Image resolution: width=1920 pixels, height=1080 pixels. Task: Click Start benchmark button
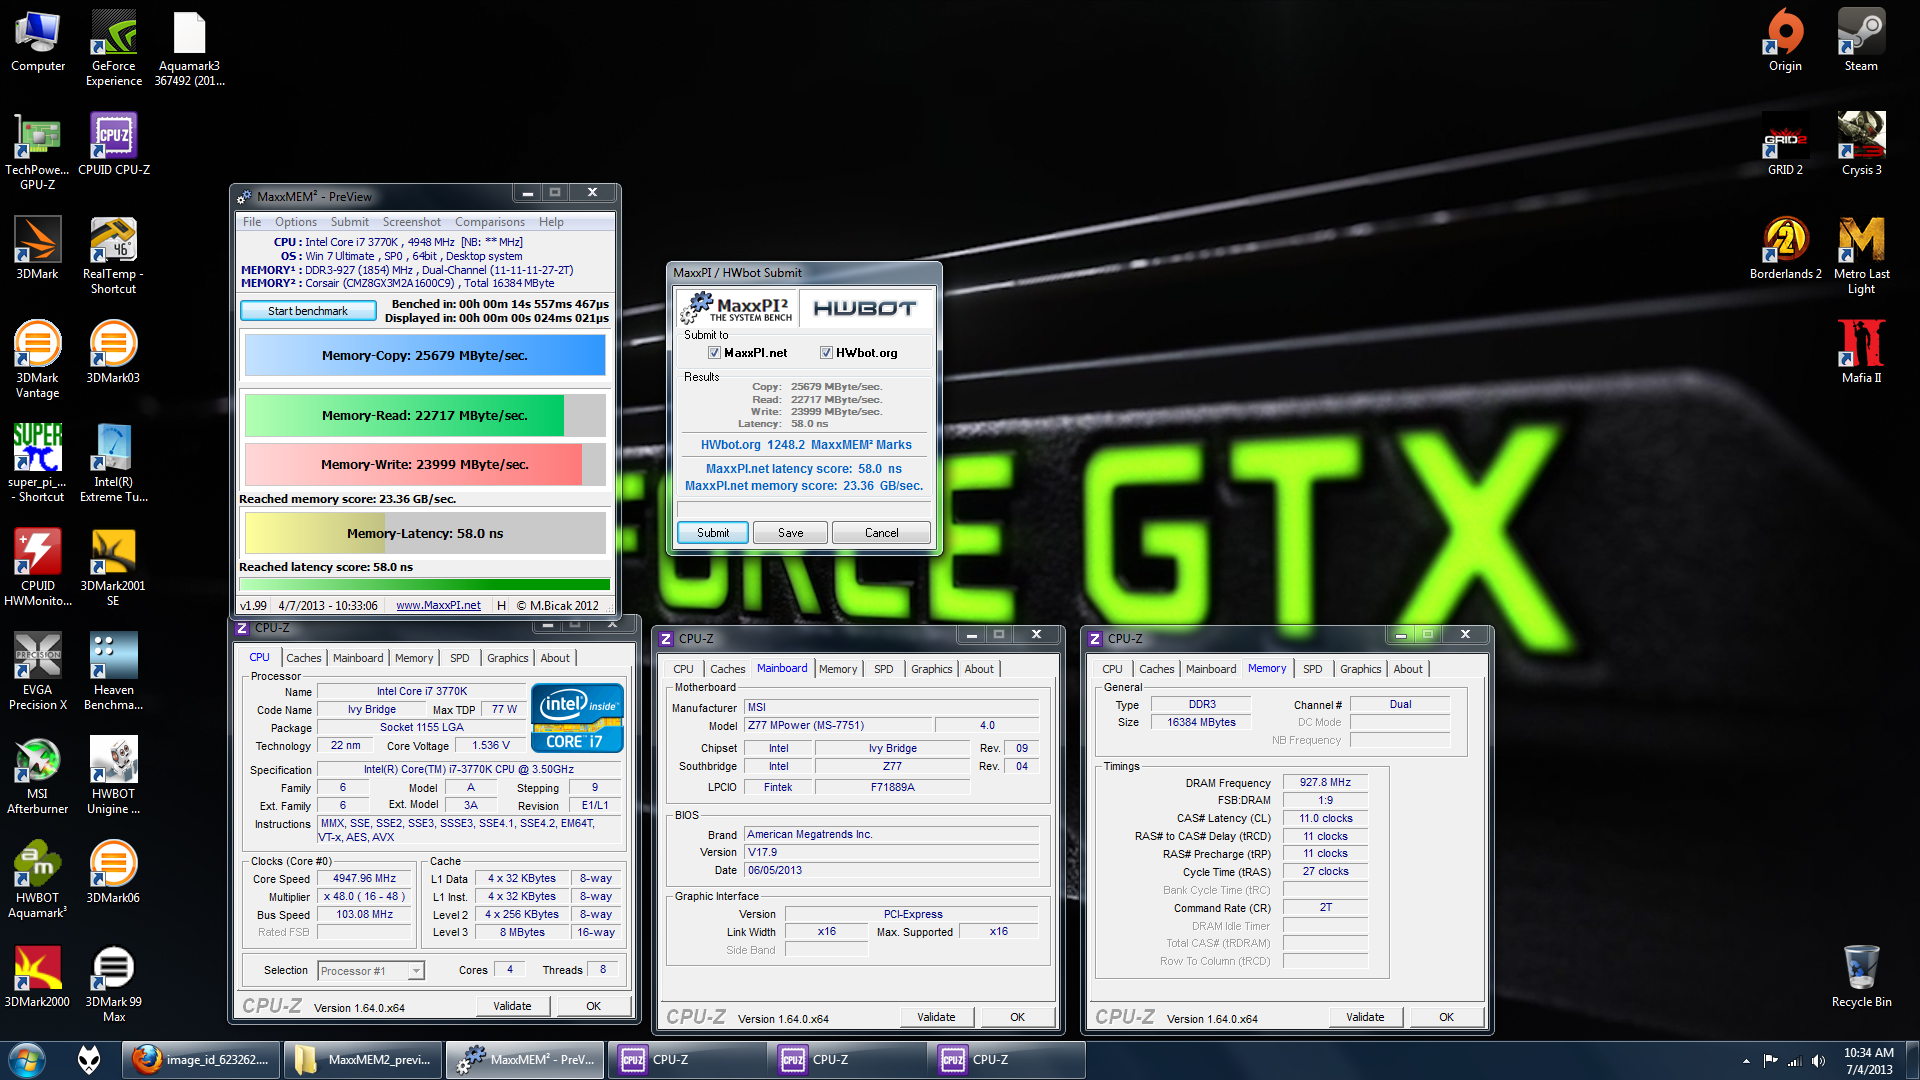(308, 311)
